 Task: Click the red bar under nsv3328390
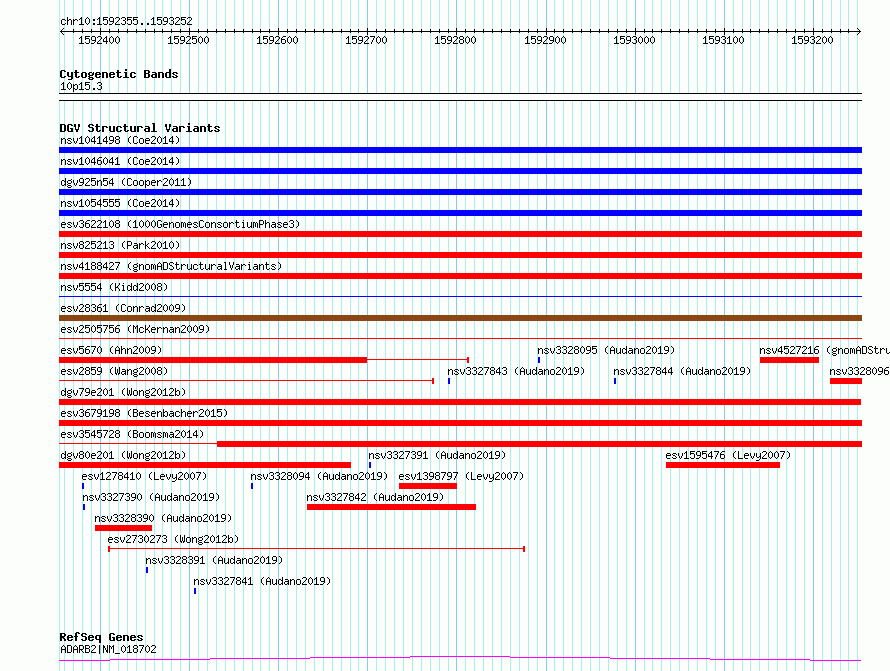pyautogui.click(x=123, y=528)
